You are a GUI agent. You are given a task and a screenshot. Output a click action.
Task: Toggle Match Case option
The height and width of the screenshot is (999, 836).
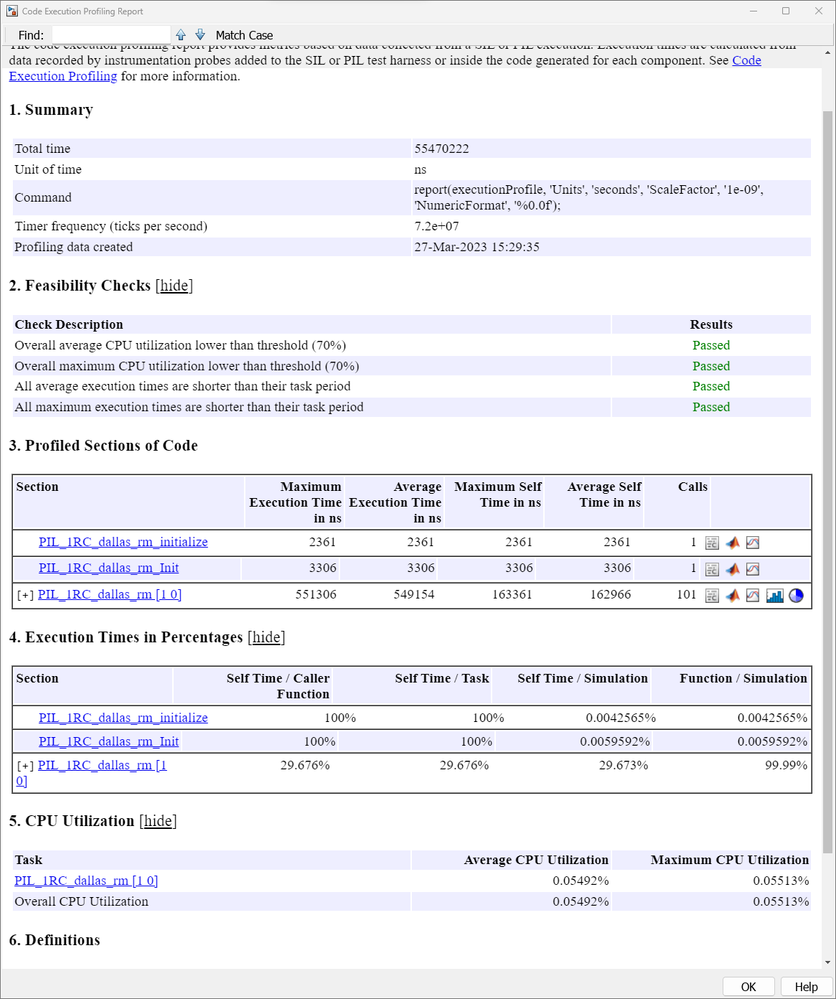point(244,35)
